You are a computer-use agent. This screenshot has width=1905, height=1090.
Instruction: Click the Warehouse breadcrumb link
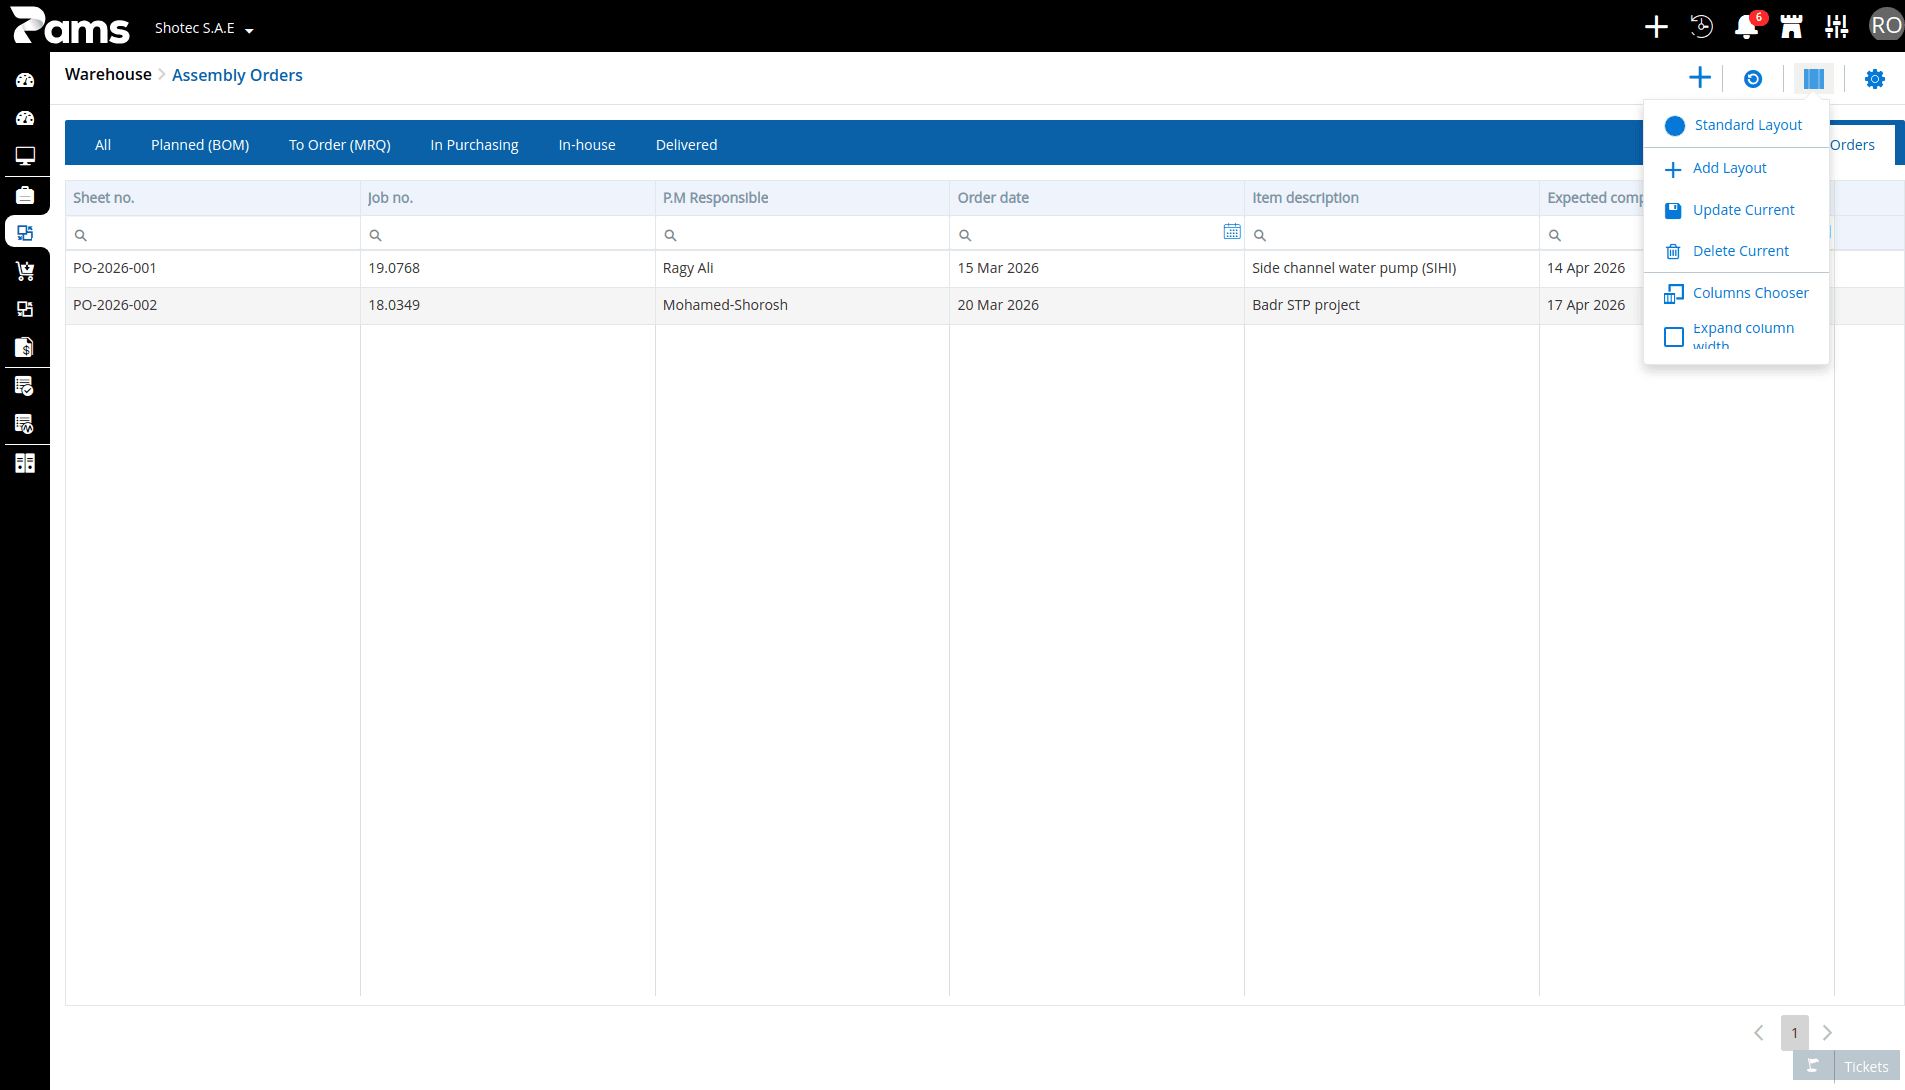108,75
